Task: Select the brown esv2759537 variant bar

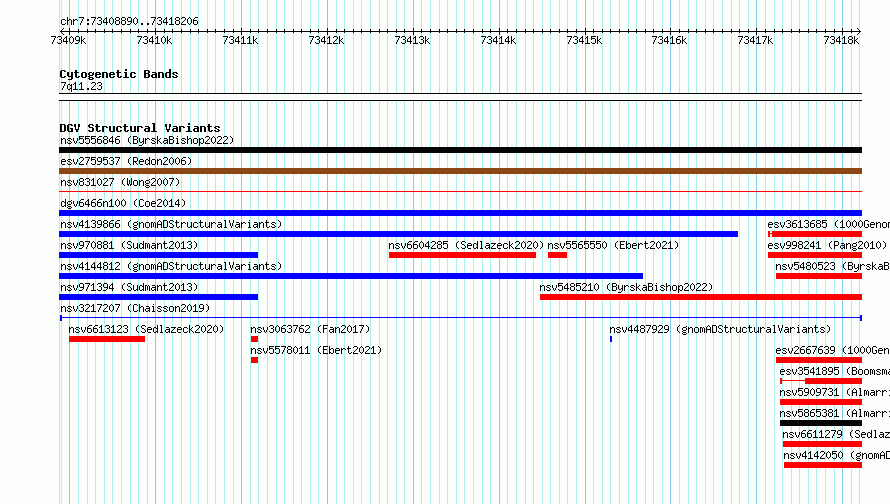Action: click(460, 171)
